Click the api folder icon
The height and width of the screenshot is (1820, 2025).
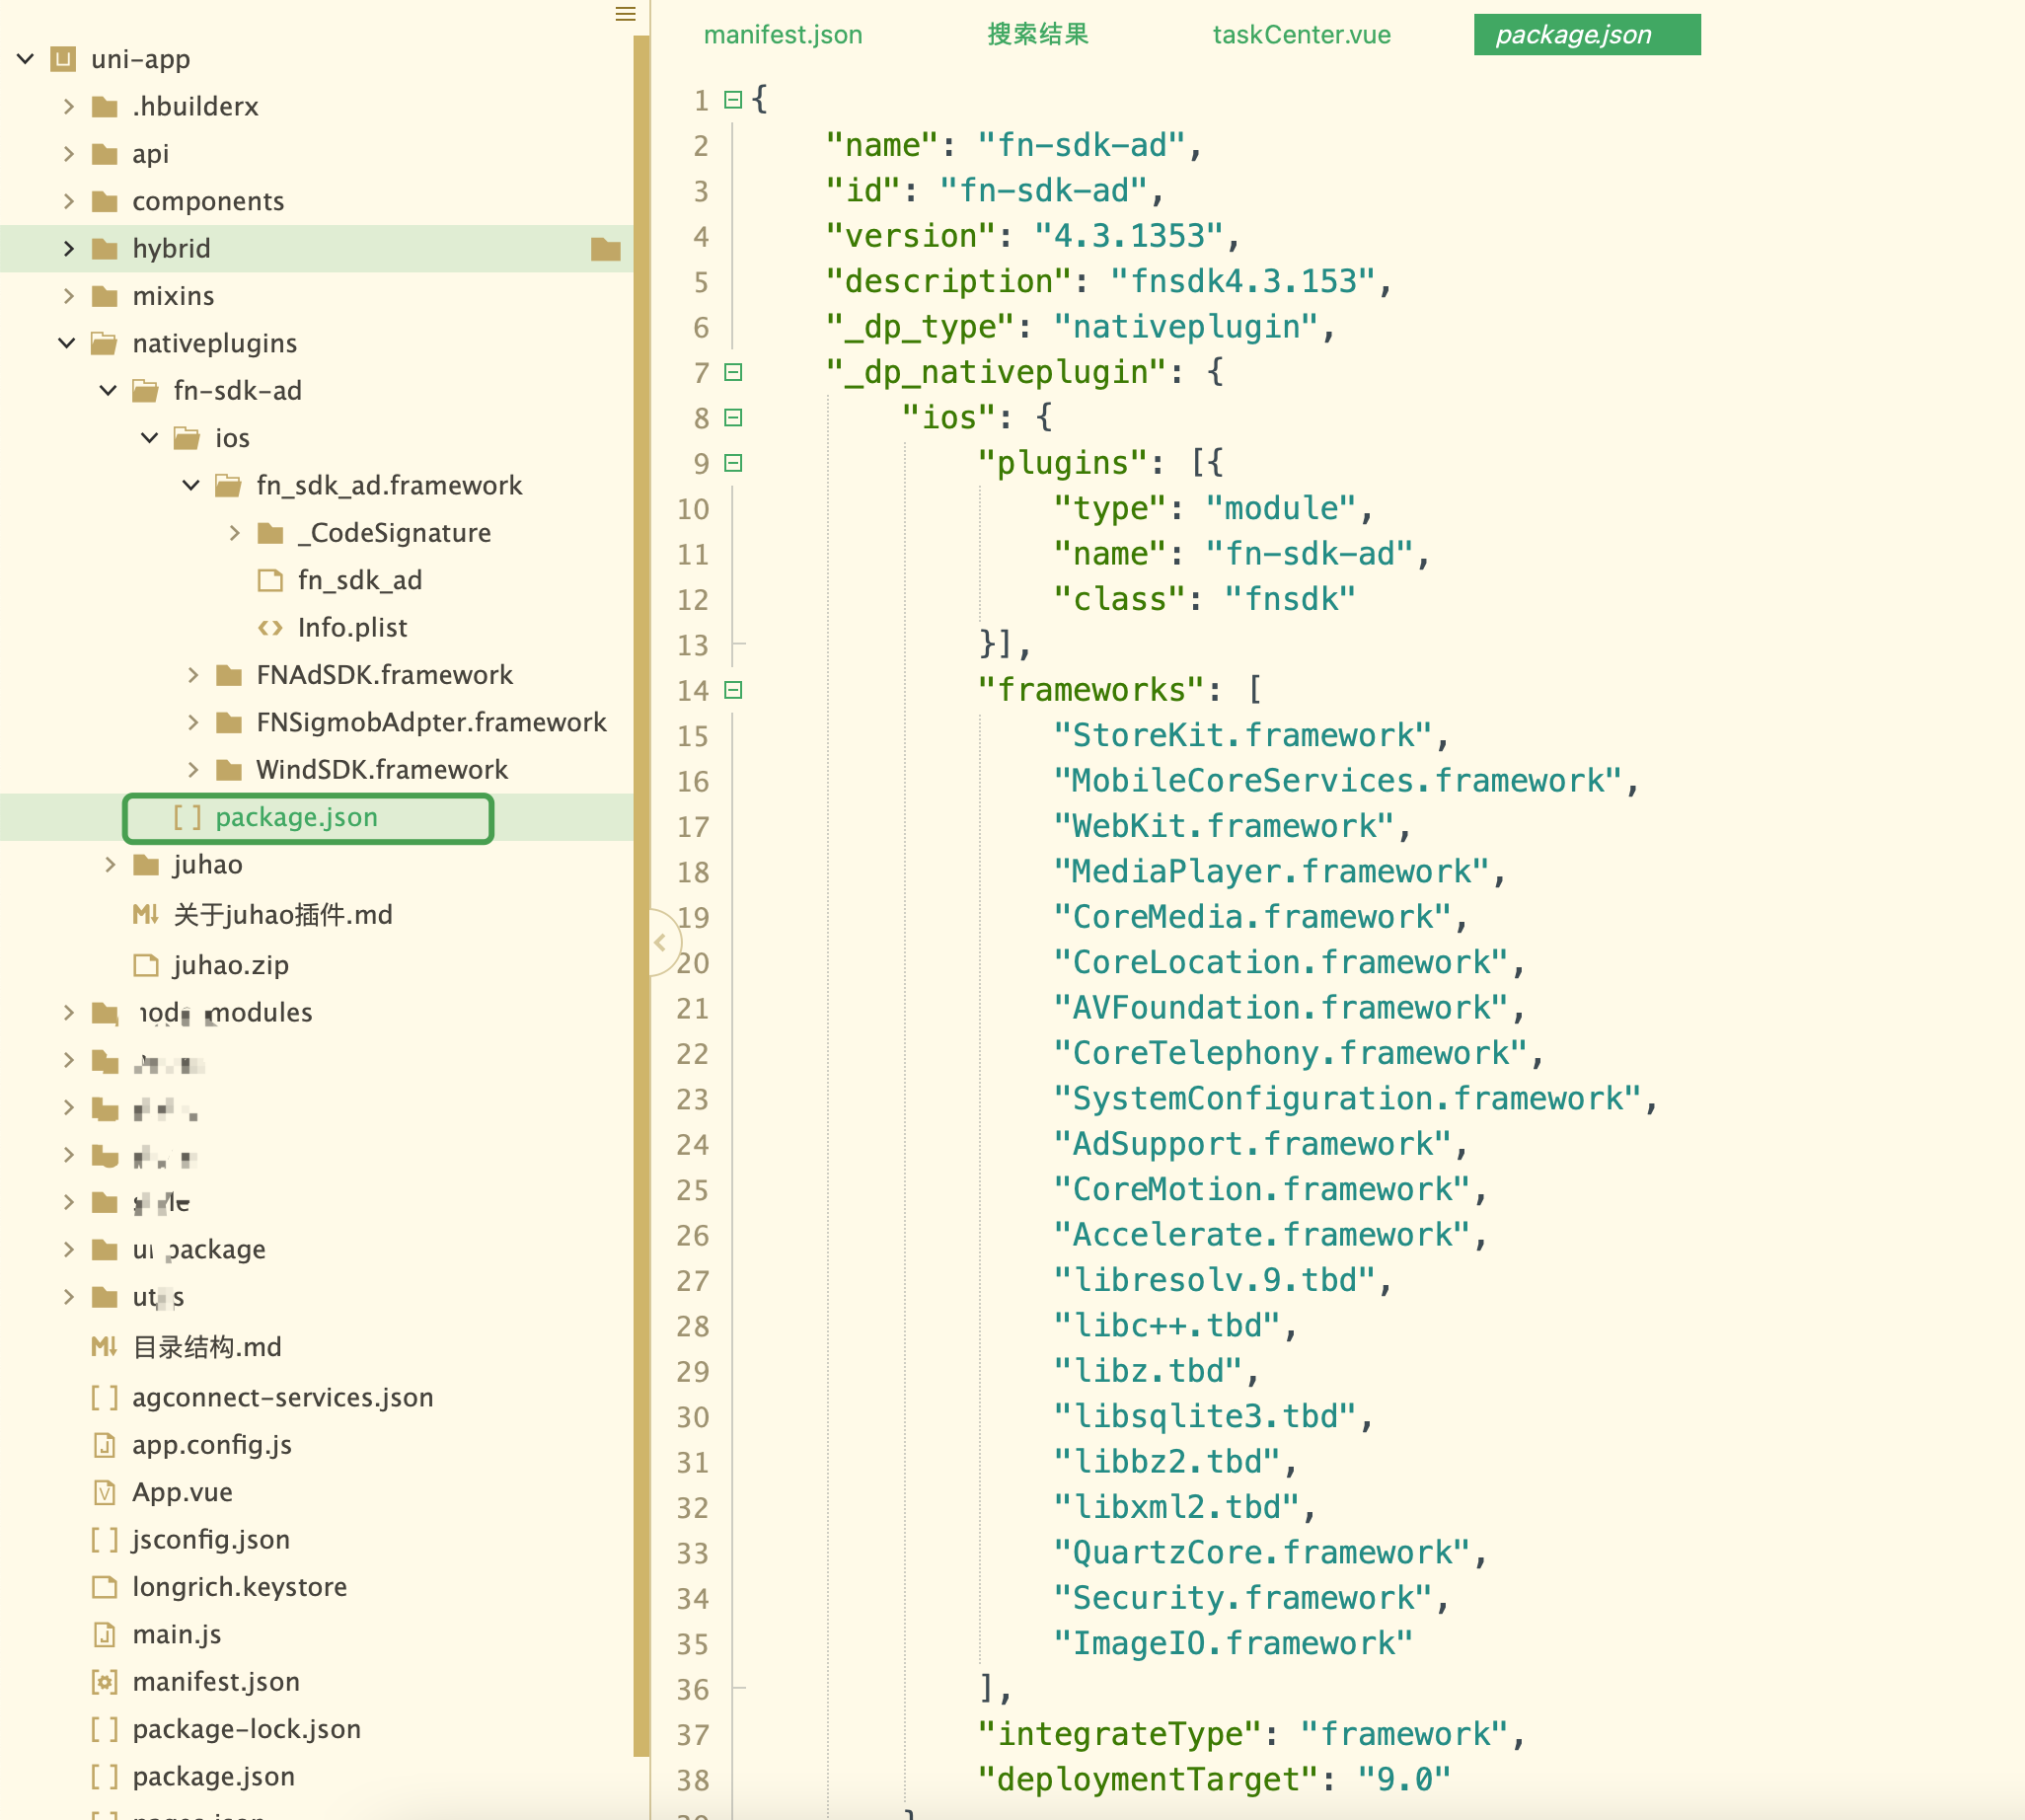click(104, 153)
